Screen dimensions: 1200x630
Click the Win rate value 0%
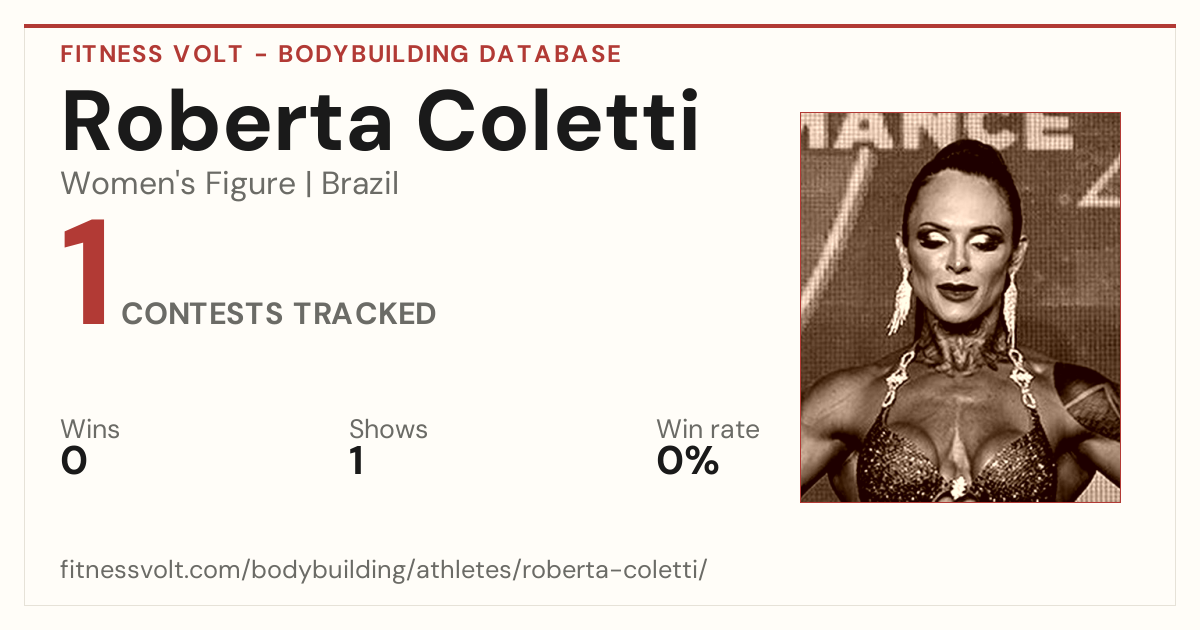click(688, 461)
